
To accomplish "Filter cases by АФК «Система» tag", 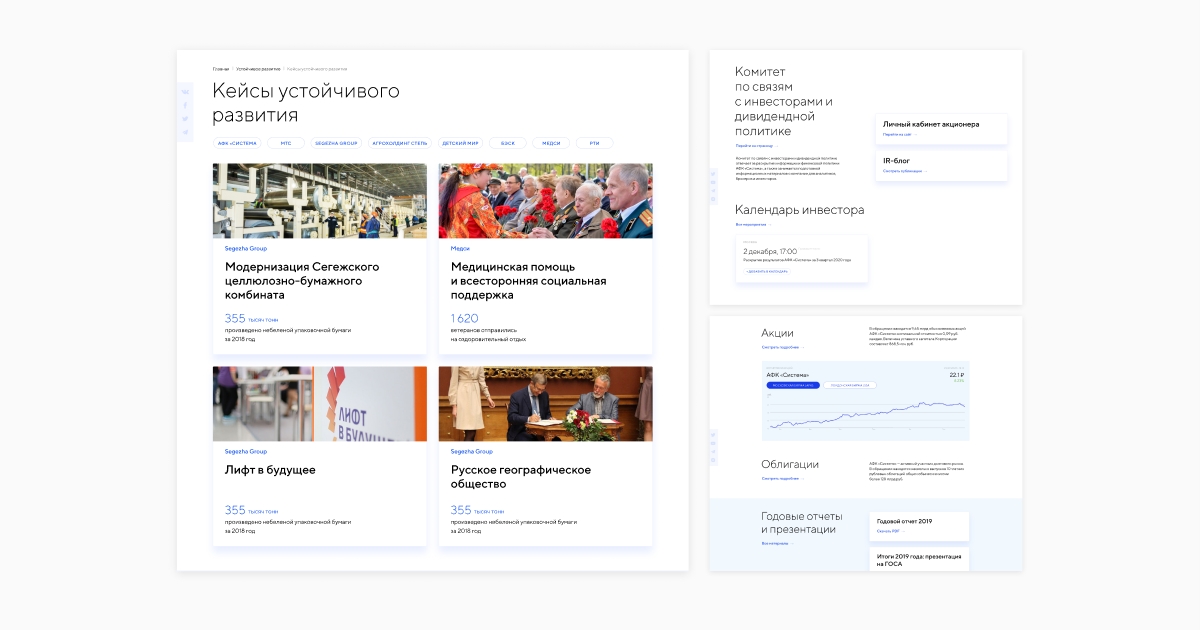I will click(237, 143).
